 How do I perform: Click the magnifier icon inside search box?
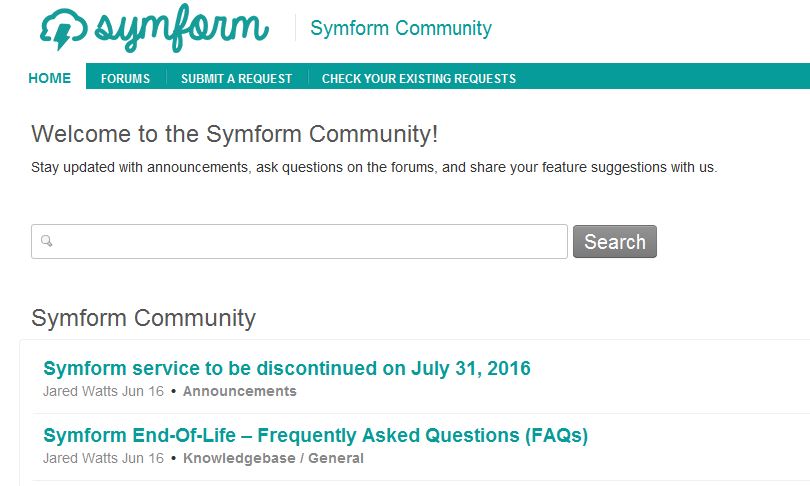tap(46, 241)
